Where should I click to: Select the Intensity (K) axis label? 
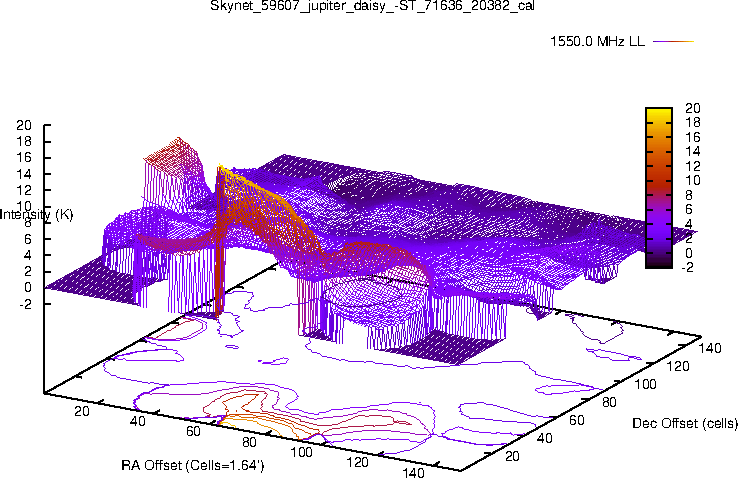coord(37,215)
